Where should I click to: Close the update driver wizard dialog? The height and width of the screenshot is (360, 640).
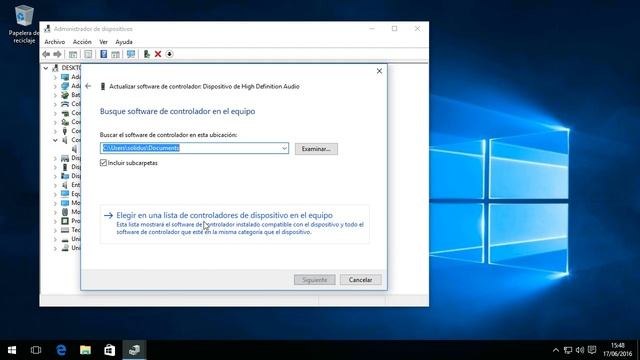(379, 71)
